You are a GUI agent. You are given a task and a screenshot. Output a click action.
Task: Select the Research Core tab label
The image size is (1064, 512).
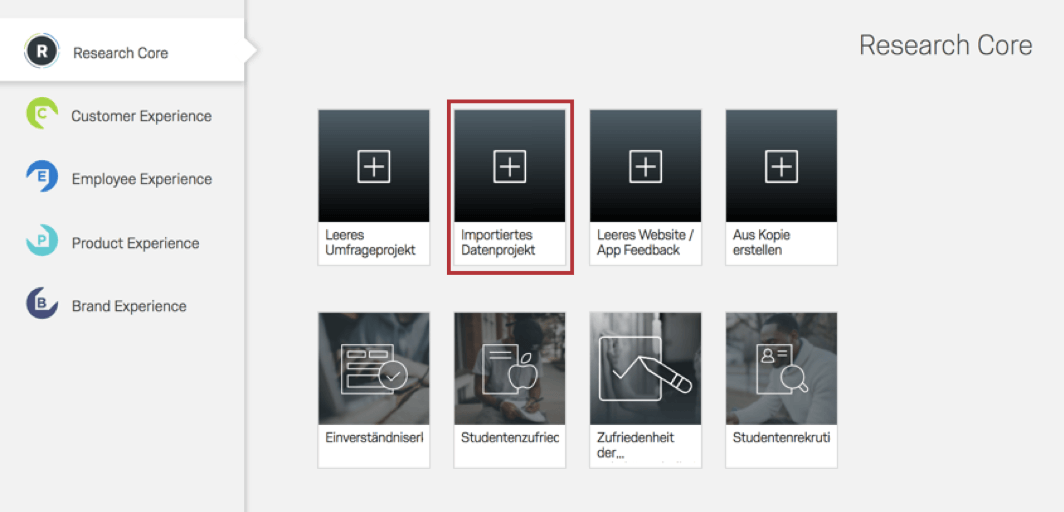click(x=121, y=53)
